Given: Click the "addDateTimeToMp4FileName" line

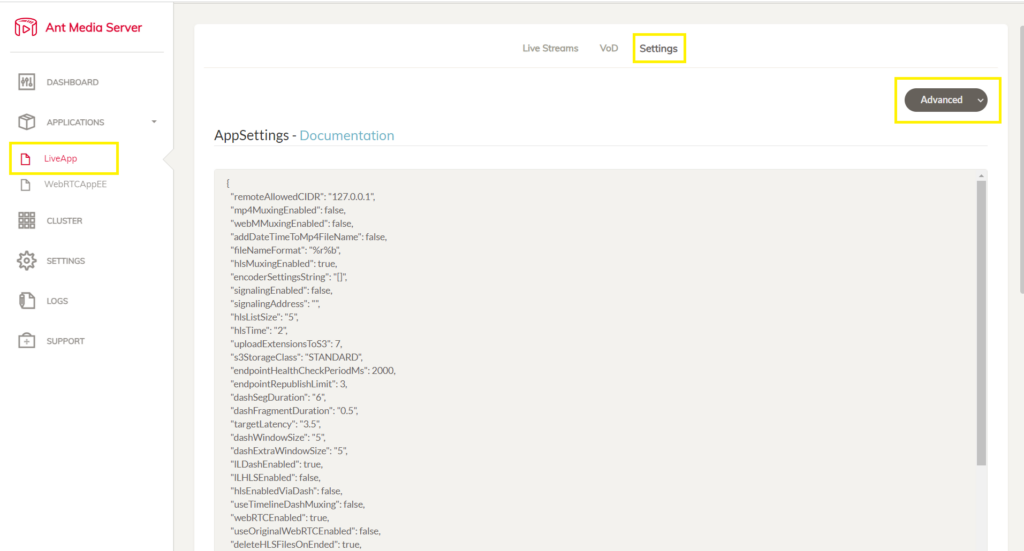Looking at the screenshot, I should coord(308,237).
